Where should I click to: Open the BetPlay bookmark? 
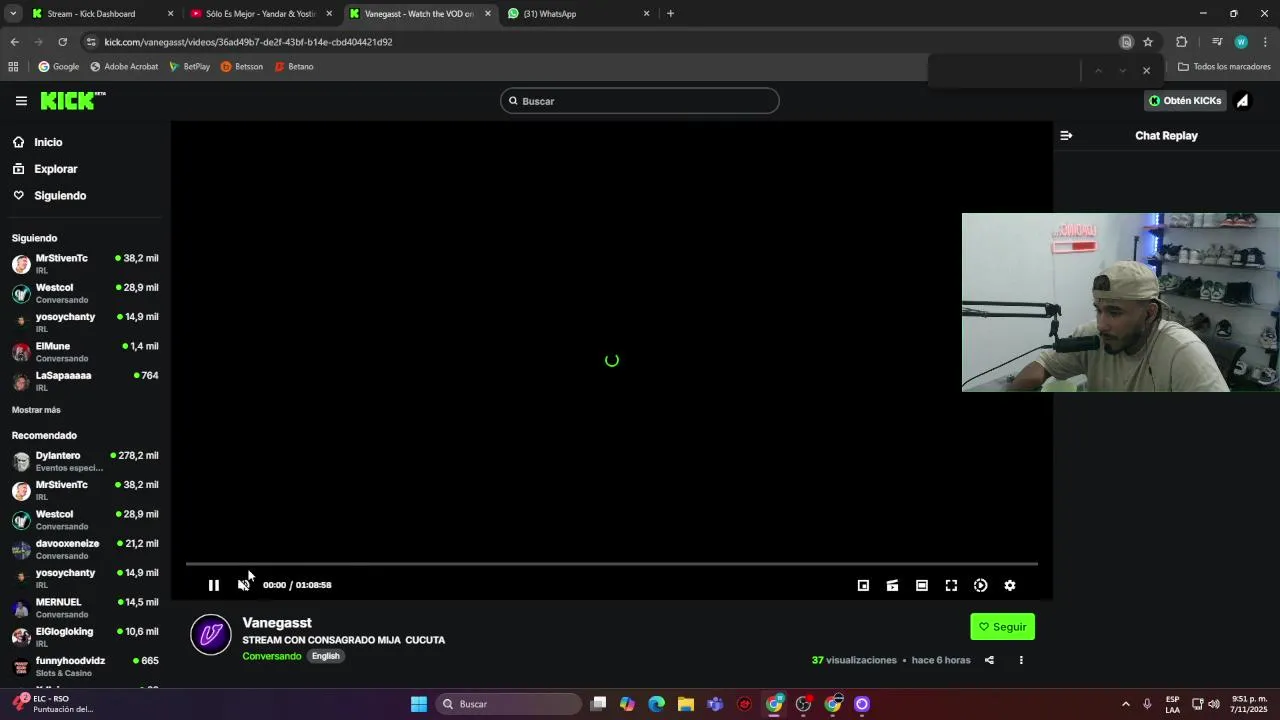click(x=189, y=67)
